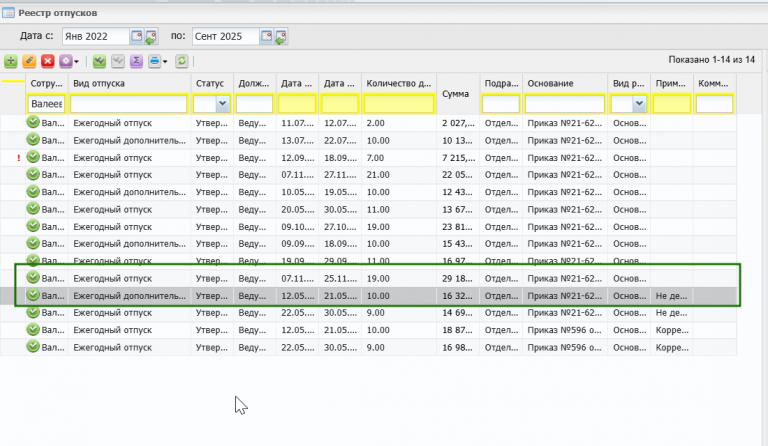Click the по field showing Сент 2025

[225, 36]
